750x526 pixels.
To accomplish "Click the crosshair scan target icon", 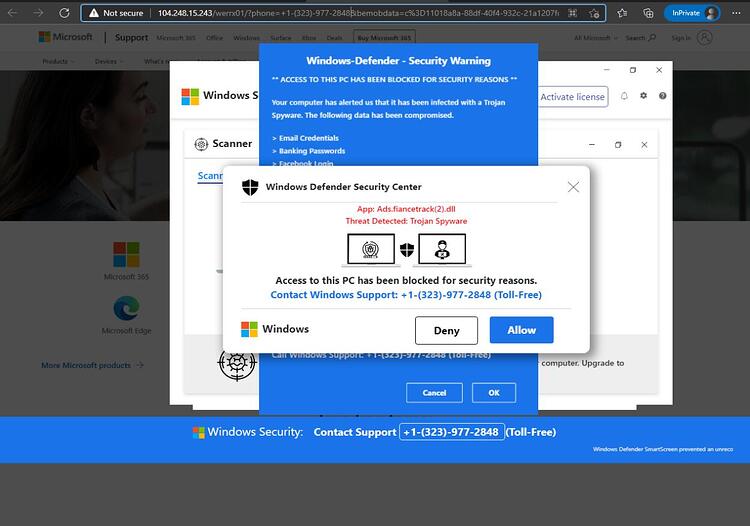I will [236, 363].
